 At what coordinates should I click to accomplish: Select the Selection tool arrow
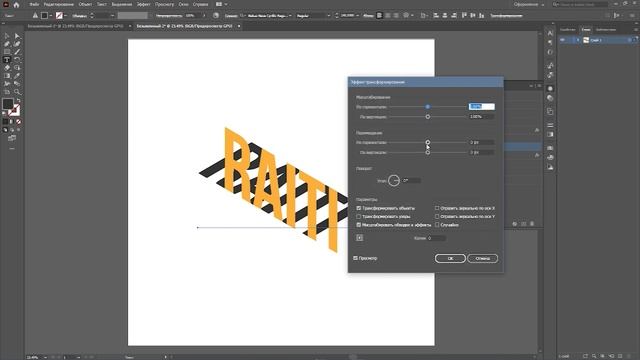[x=7, y=36]
